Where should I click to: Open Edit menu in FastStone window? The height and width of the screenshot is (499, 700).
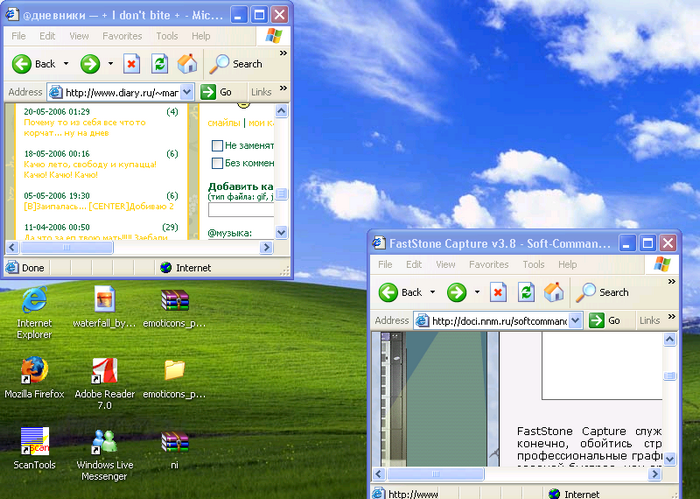coord(414,265)
